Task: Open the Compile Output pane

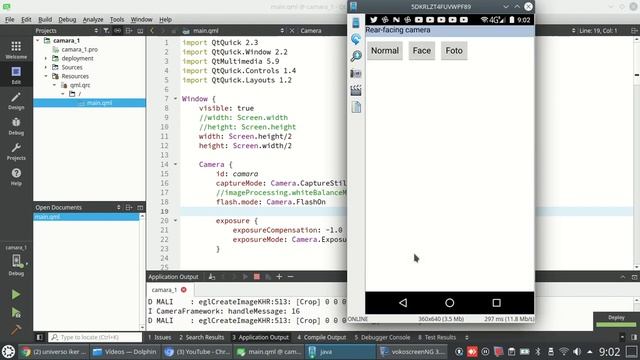Action: pyautogui.click(x=322, y=337)
